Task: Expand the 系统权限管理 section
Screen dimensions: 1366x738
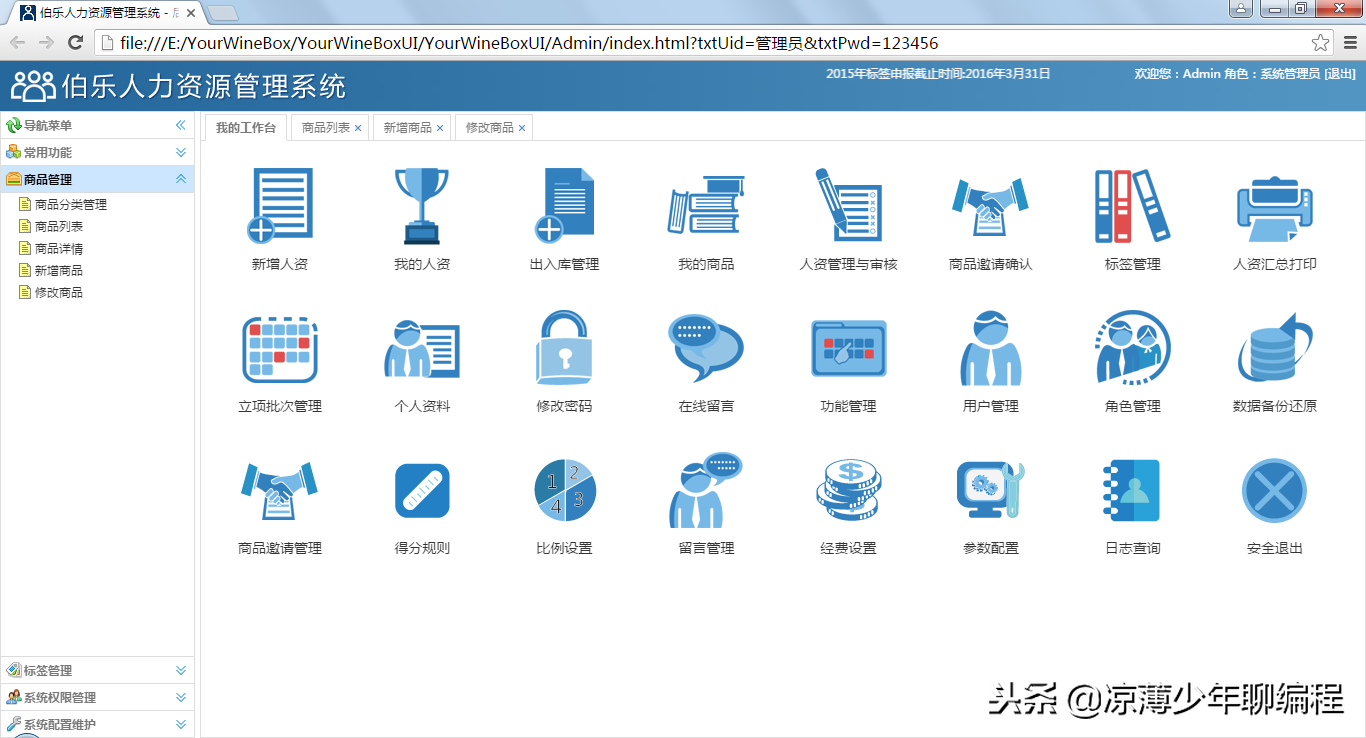Action: (x=181, y=697)
